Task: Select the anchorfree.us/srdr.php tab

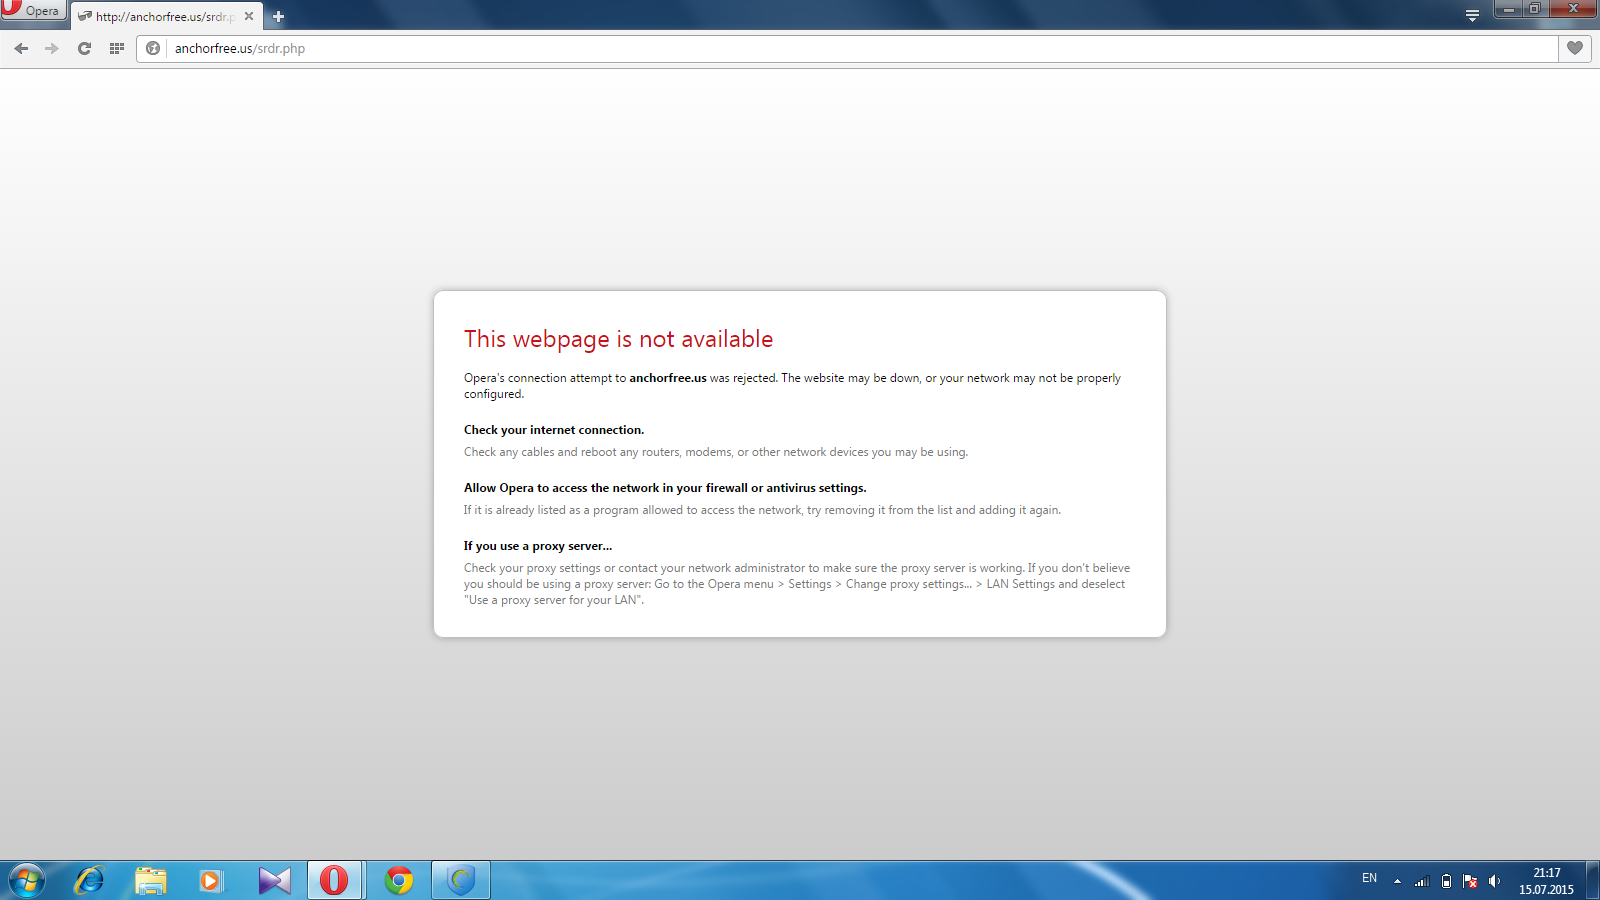Action: [x=166, y=16]
